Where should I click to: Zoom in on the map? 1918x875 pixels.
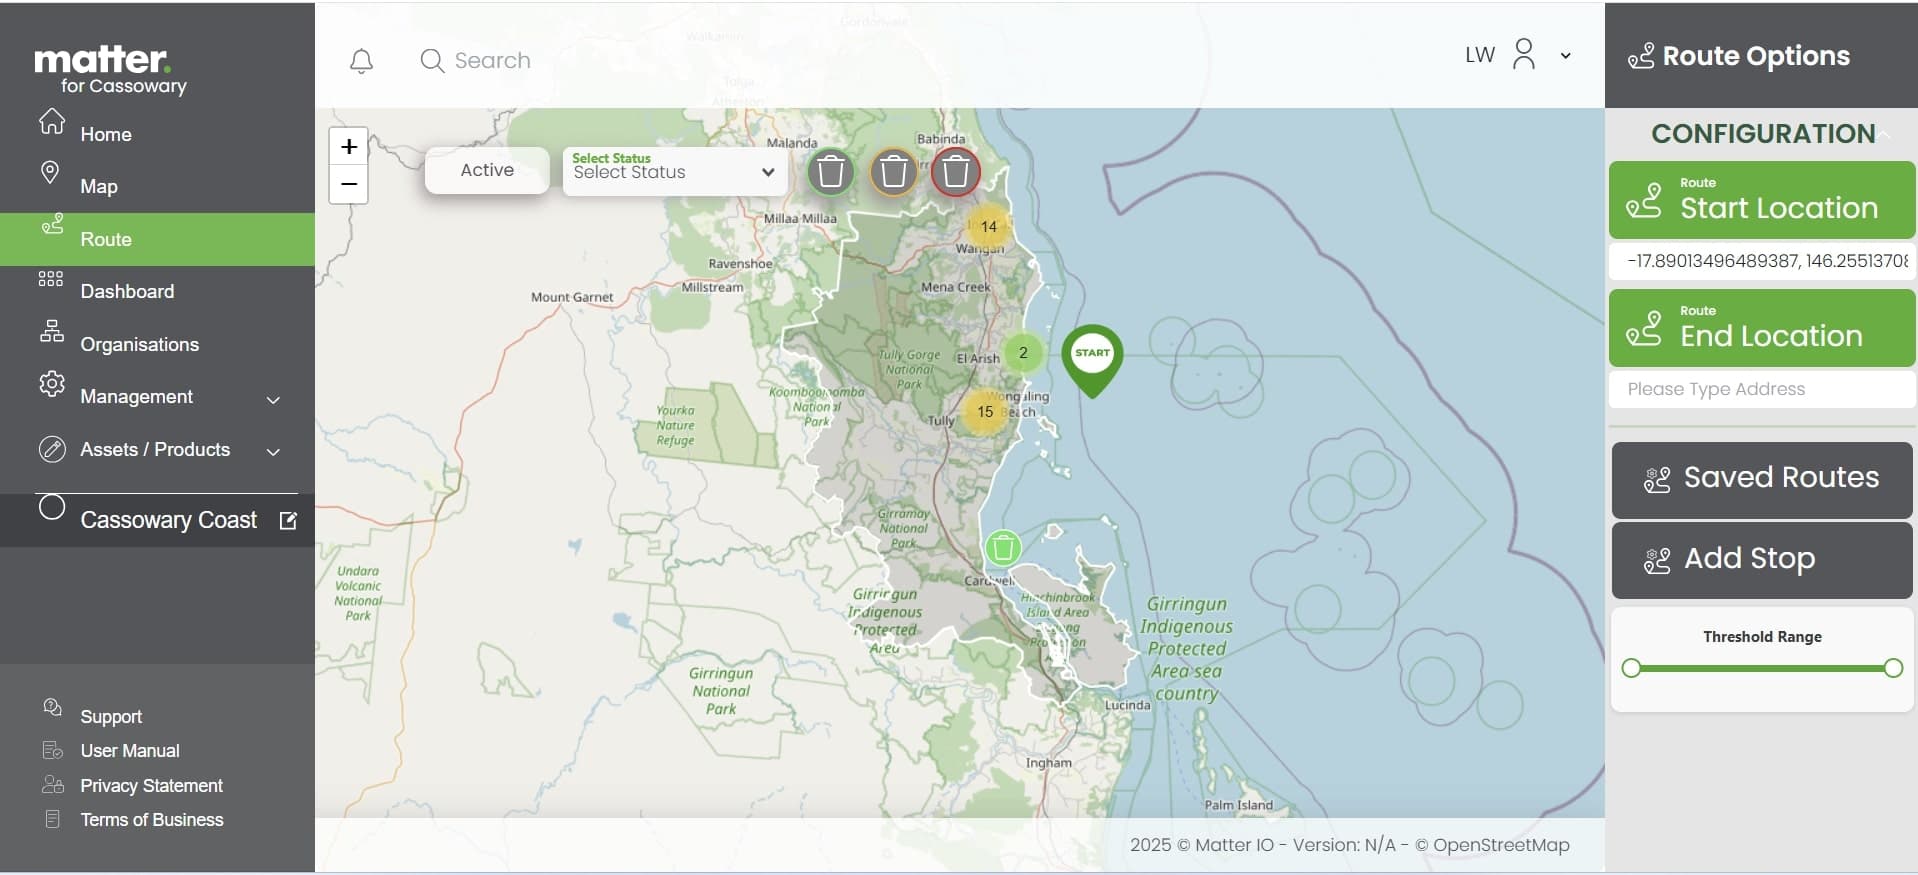coord(348,147)
